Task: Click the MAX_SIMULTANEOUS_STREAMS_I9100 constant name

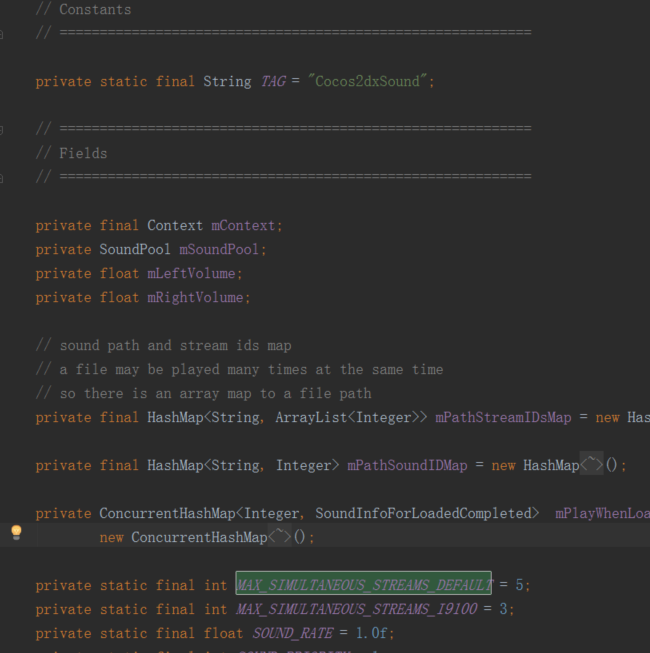Action: [360, 608]
